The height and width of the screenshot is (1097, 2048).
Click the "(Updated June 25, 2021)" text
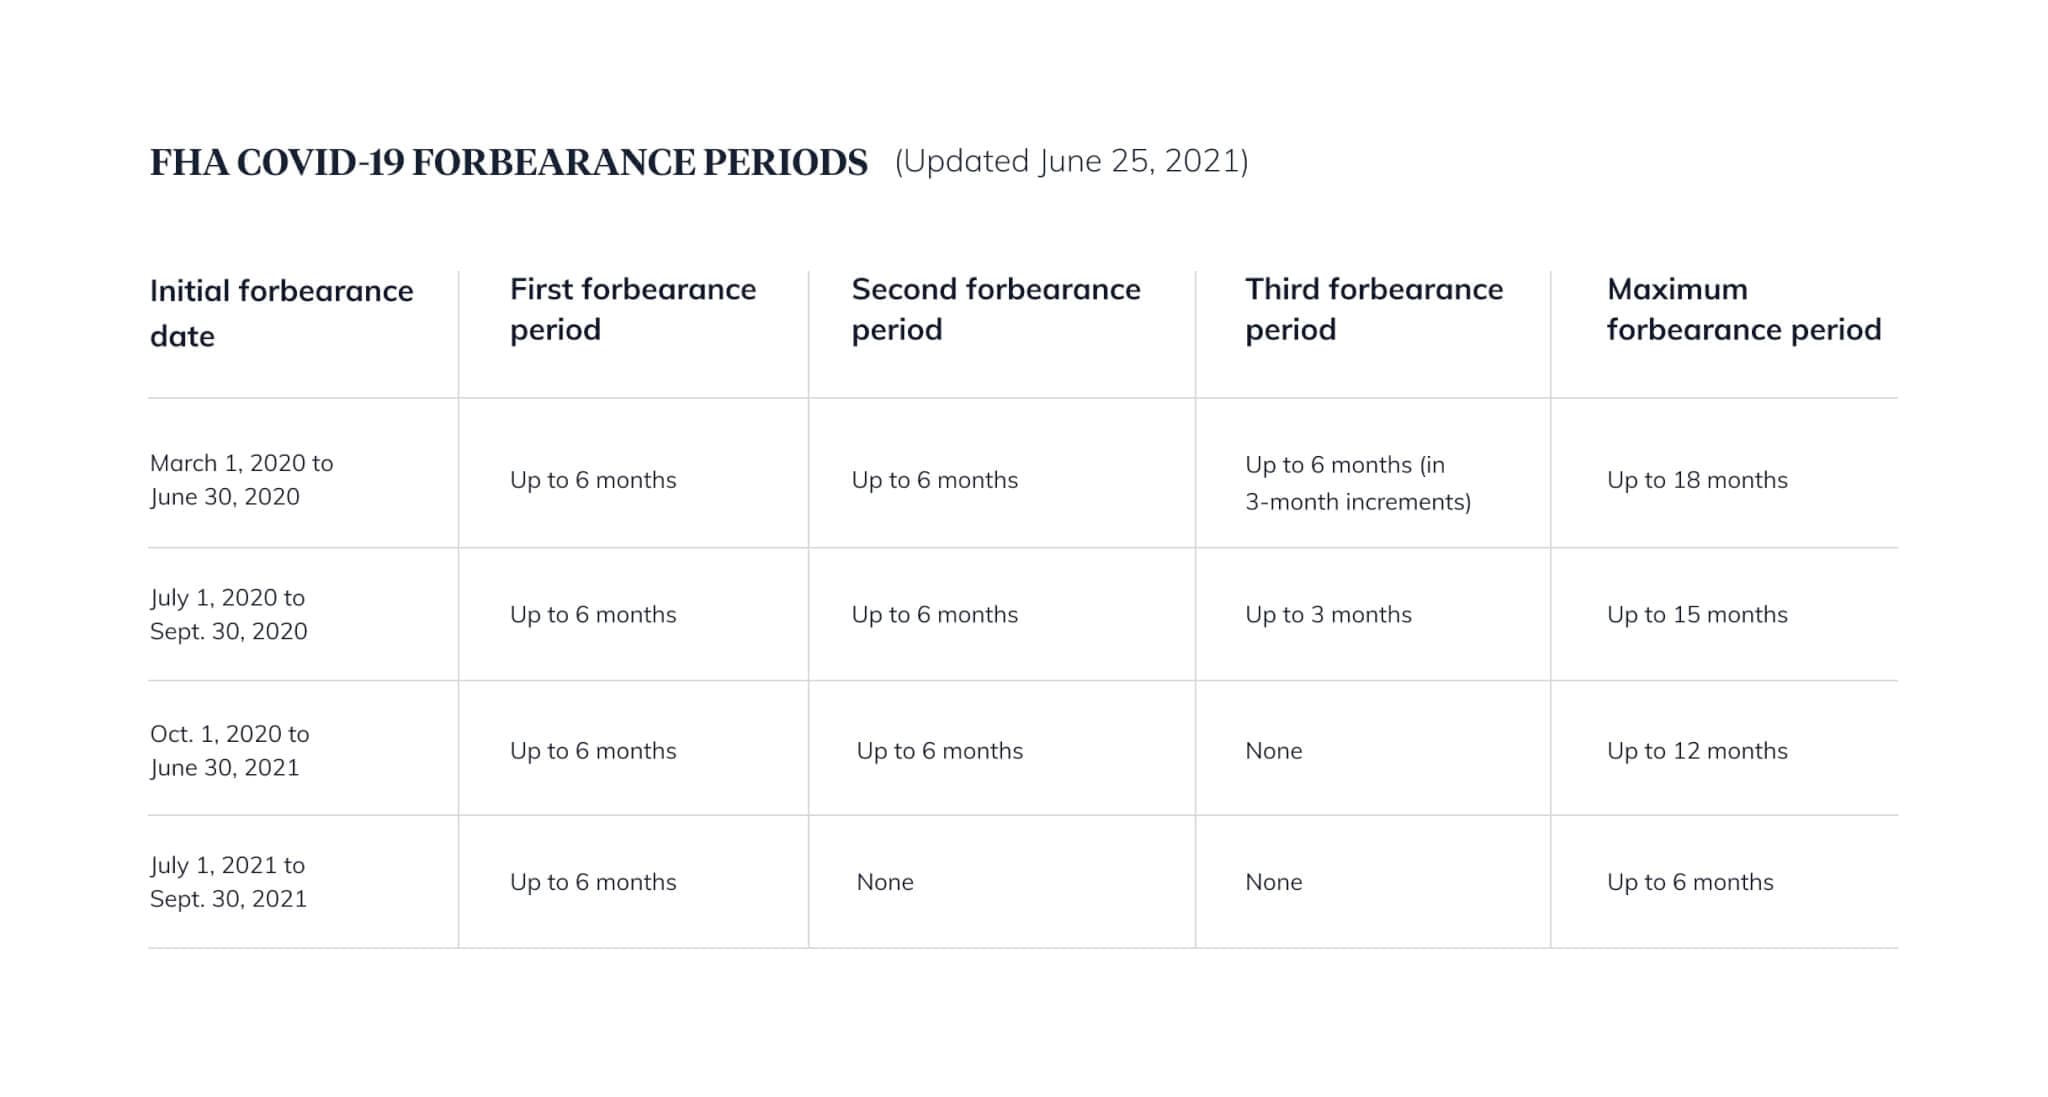pyautogui.click(x=1071, y=161)
